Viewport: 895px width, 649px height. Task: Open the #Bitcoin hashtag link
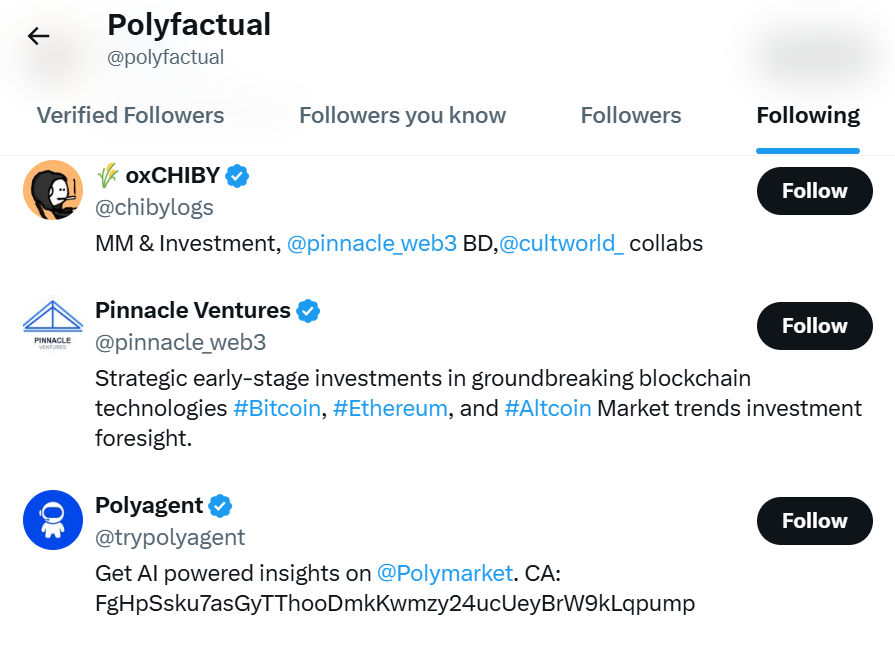(x=277, y=409)
